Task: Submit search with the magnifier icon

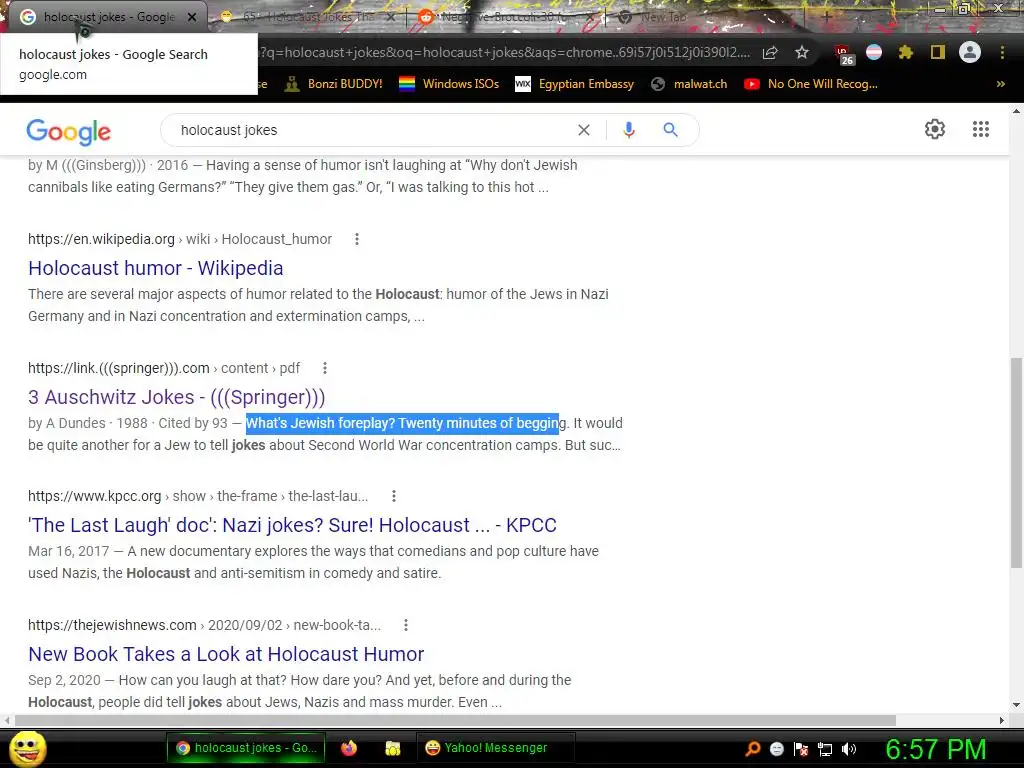Action: click(x=670, y=130)
